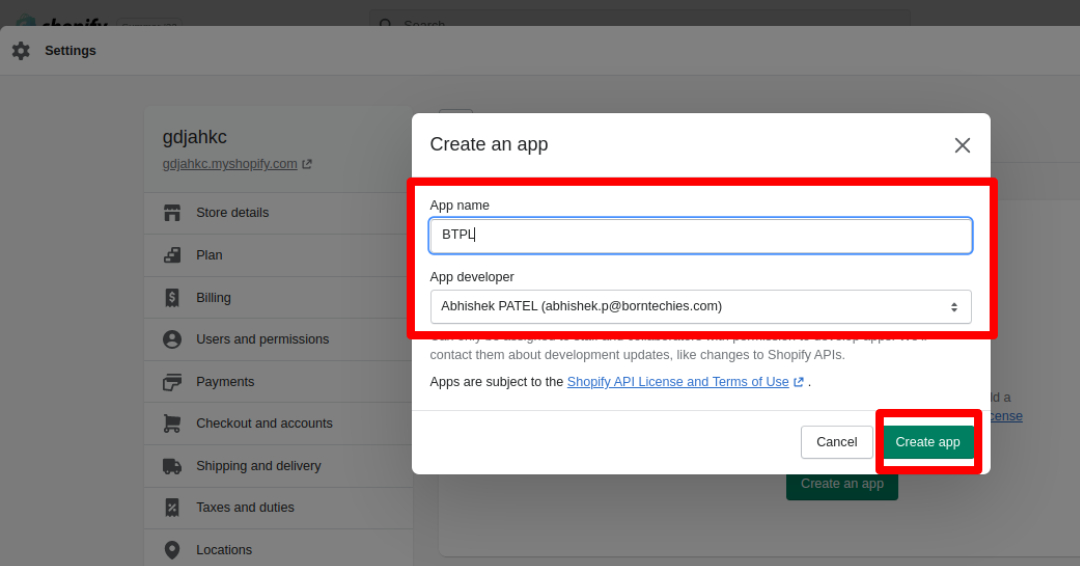The height and width of the screenshot is (566, 1080).
Task: Open Shipping and delivery settings
Action: point(278,466)
